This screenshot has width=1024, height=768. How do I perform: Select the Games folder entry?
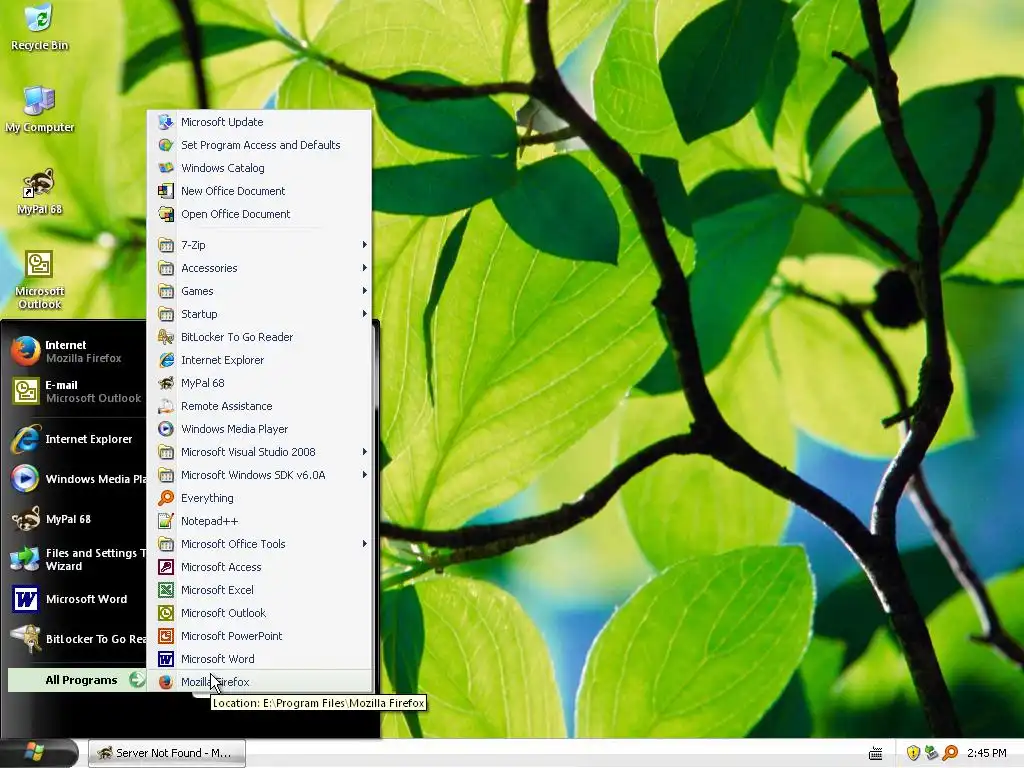261,291
